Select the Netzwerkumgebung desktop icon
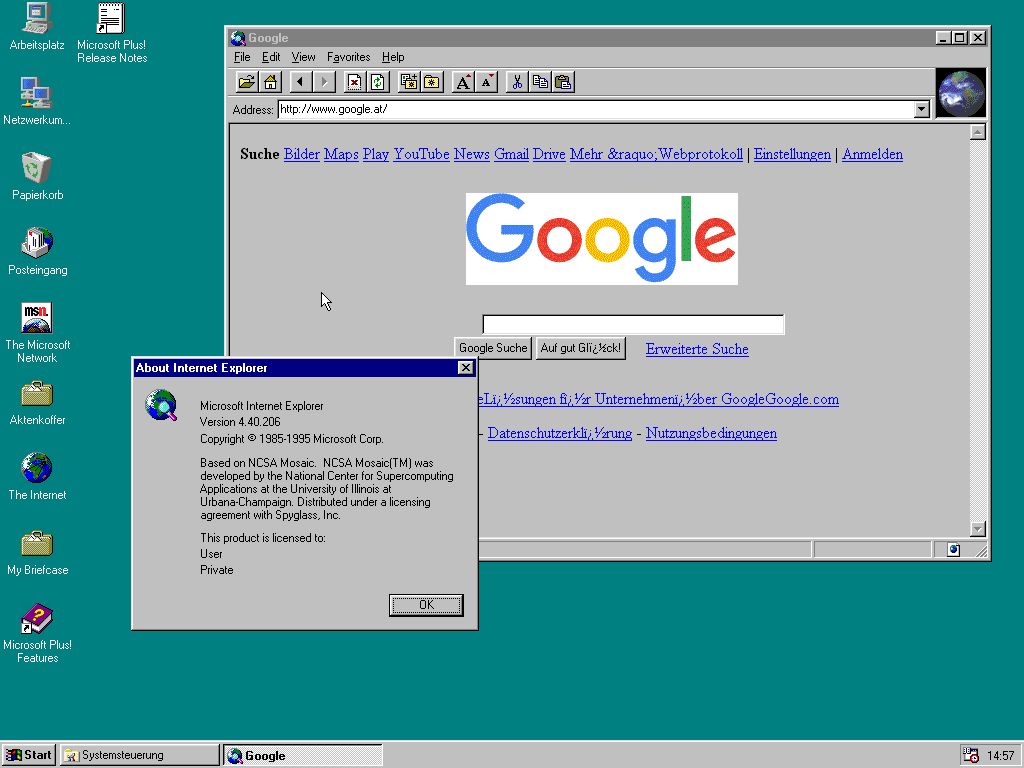This screenshot has width=1024, height=768. coord(37,102)
